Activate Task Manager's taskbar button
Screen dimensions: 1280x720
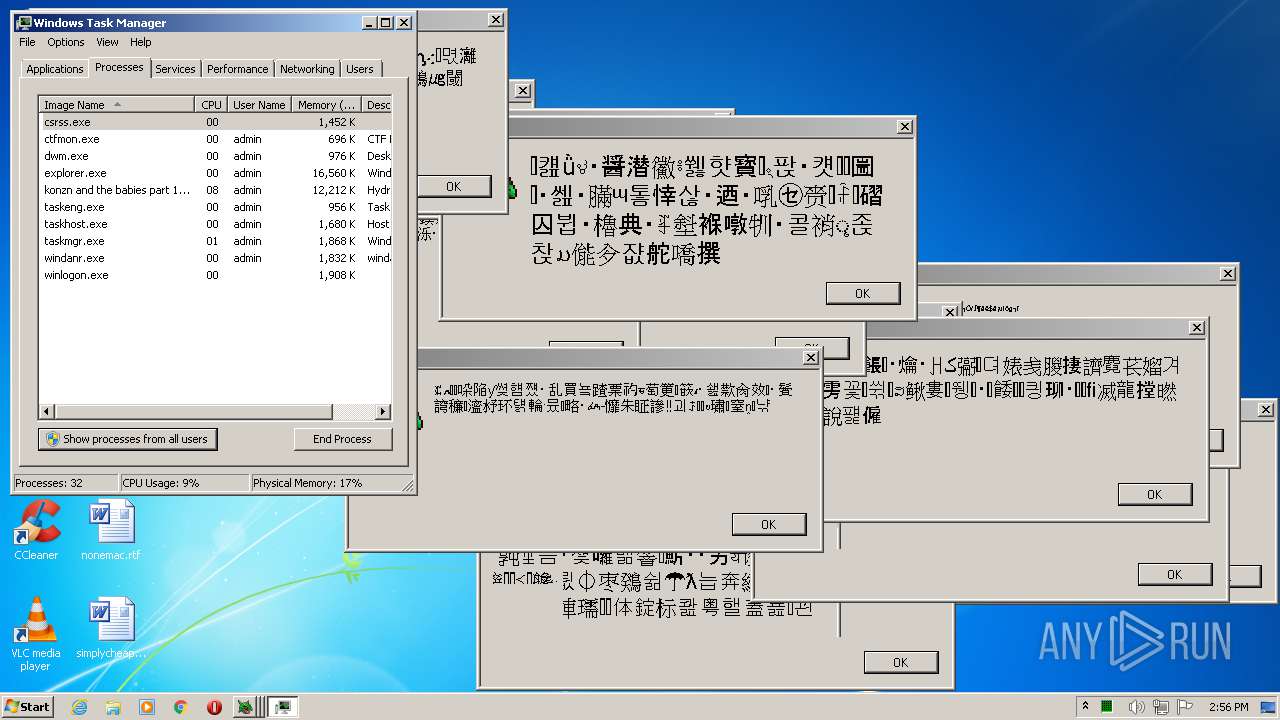coord(283,707)
